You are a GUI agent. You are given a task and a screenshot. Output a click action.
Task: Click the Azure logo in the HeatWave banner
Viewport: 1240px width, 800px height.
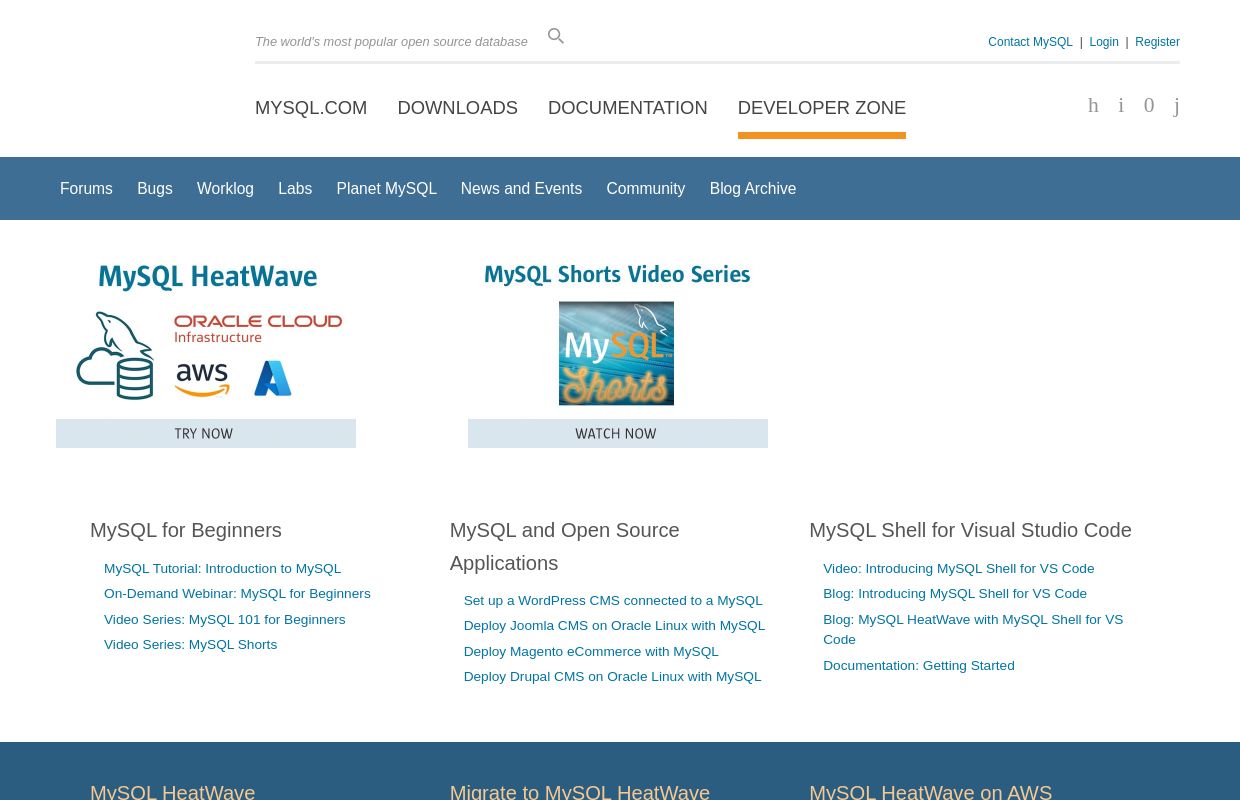(272, 378)
